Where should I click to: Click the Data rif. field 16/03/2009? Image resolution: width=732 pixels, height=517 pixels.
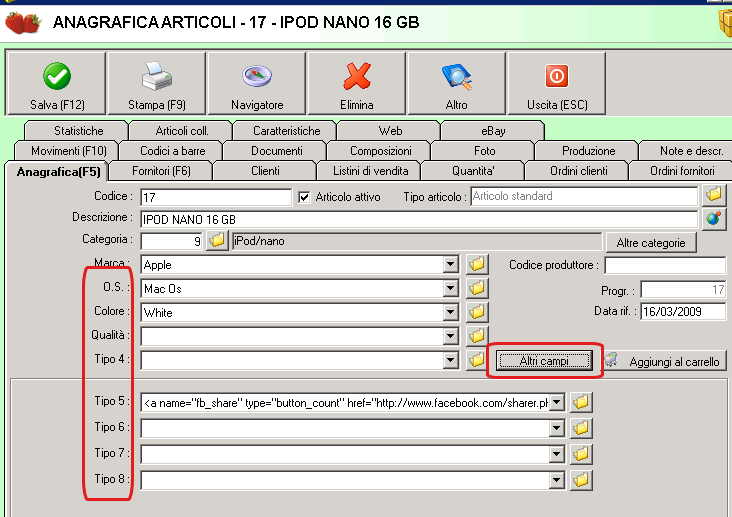683,312
